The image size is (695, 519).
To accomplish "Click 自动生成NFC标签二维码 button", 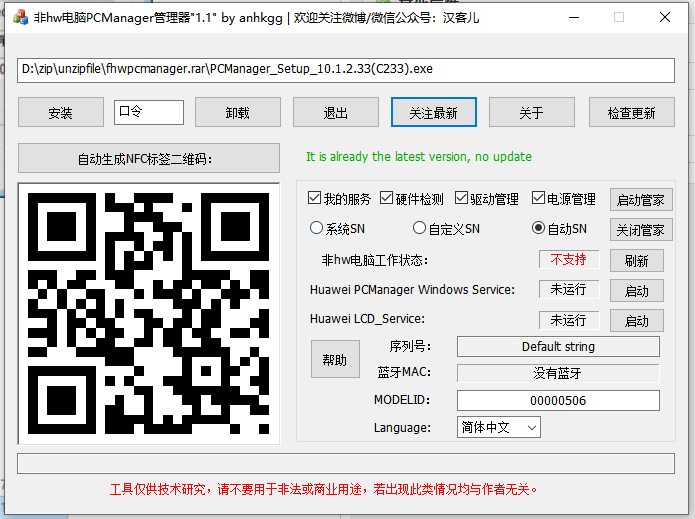I will point(149,158).
